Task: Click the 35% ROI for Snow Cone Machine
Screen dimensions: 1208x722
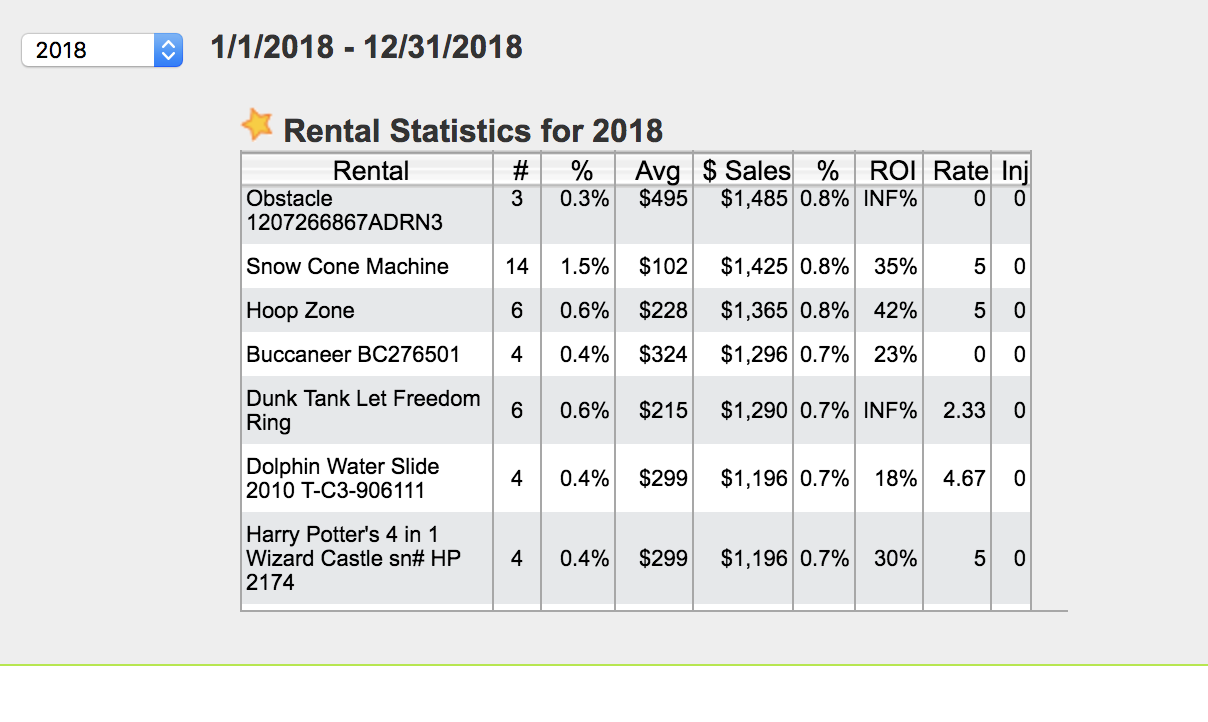Action: [895, 267]
